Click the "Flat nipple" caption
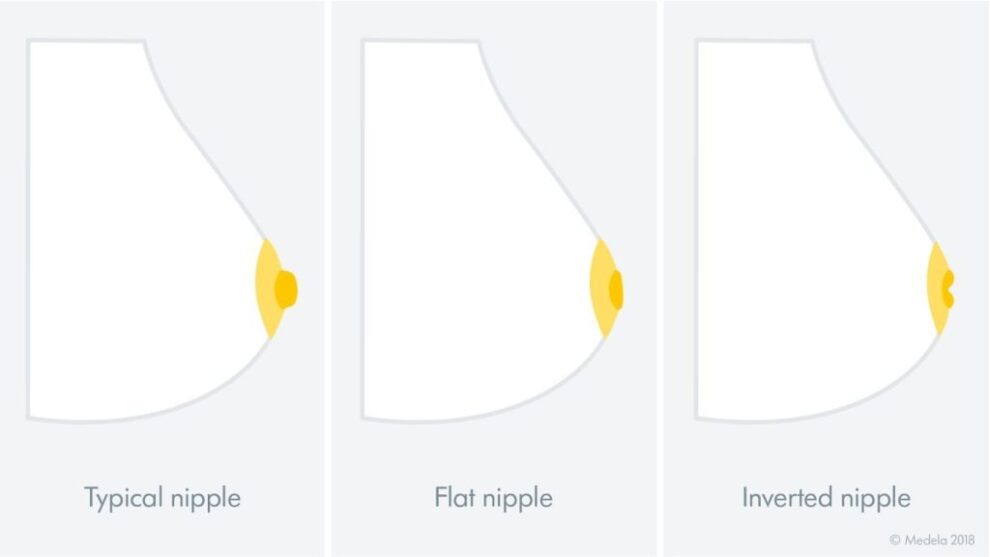This screenshot has height=557, width=990. [493, 497]
